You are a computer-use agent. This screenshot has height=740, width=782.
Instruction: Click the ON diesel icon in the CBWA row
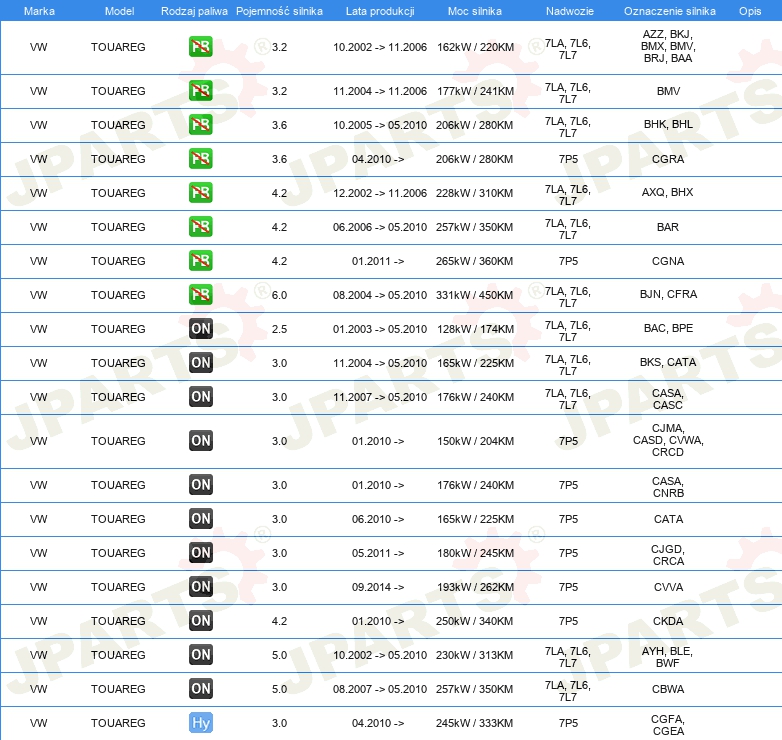pos(200,689)
